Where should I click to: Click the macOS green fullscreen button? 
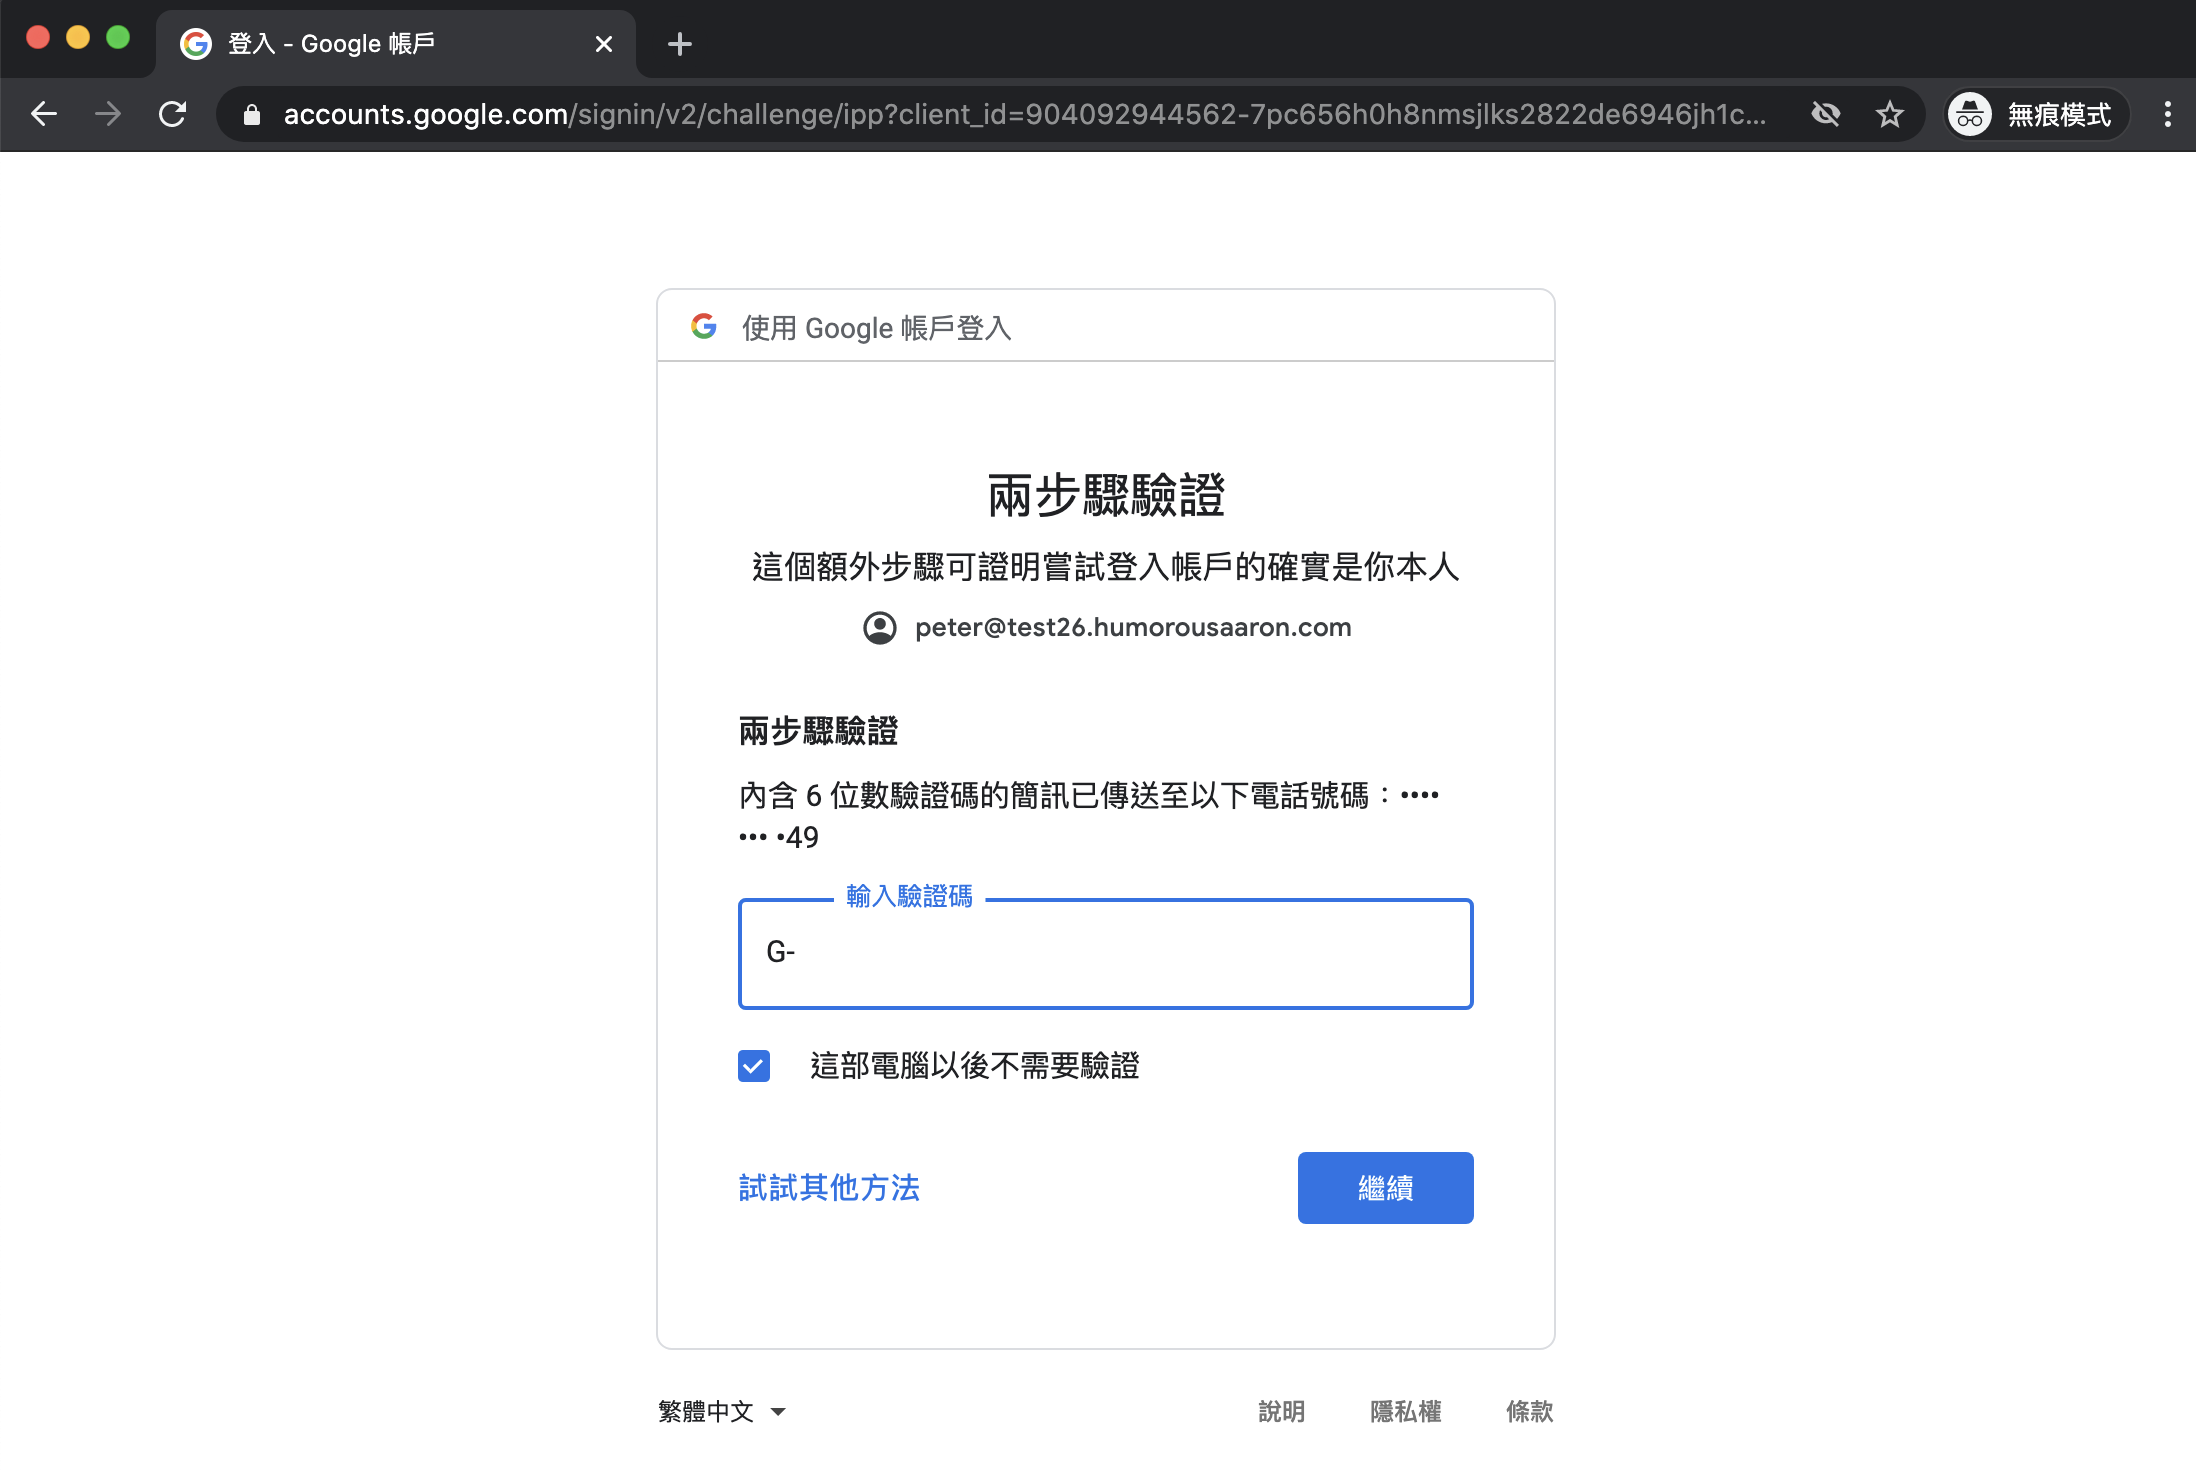[x=118, y=38]
